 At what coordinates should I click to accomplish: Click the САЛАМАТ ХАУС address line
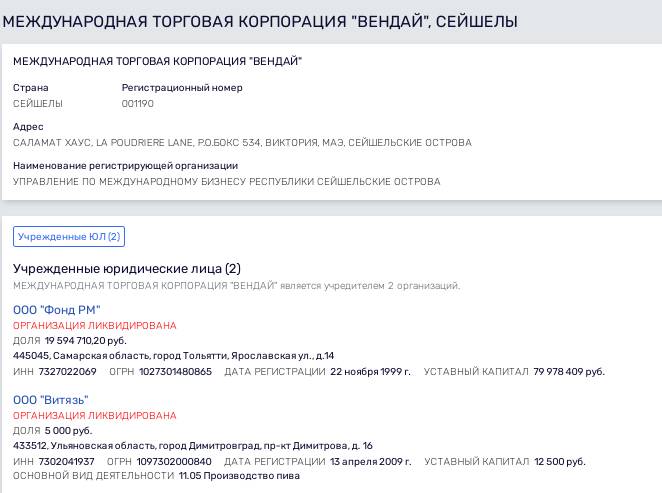pyautogui.click(x=242, y=143)
